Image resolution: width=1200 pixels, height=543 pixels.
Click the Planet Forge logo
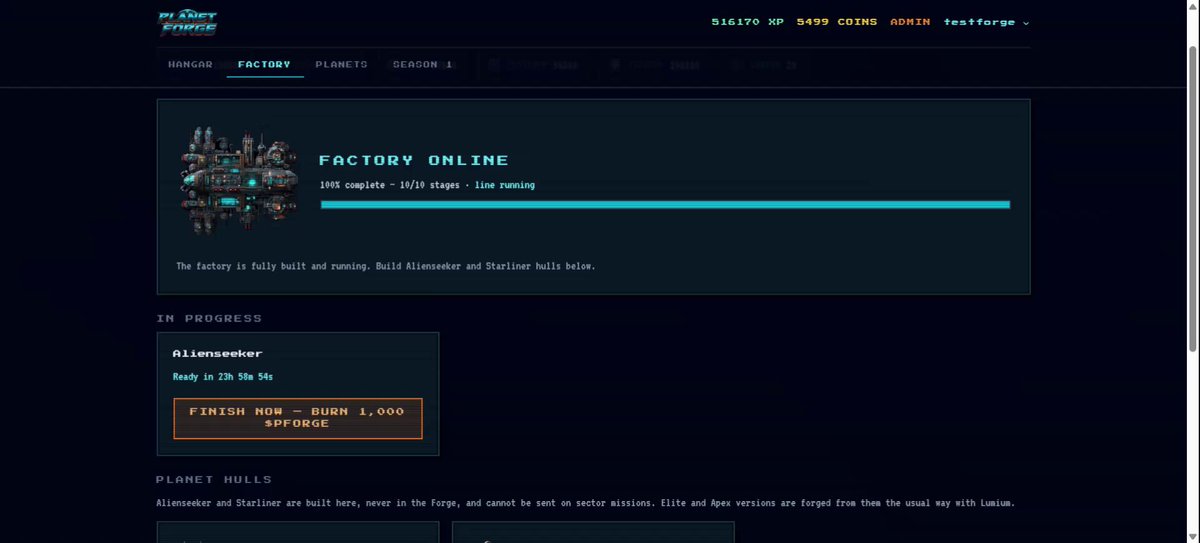tap(187, 22)
